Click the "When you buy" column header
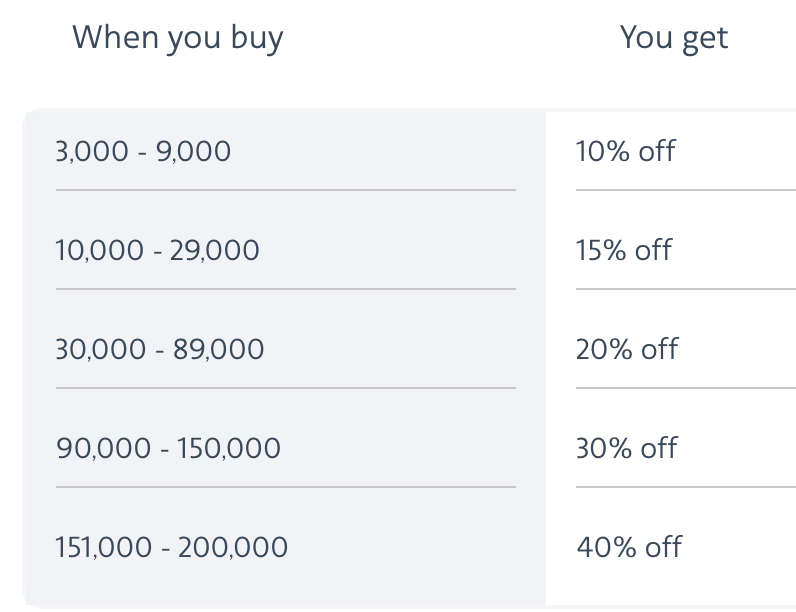 click(x=178, y=38)
